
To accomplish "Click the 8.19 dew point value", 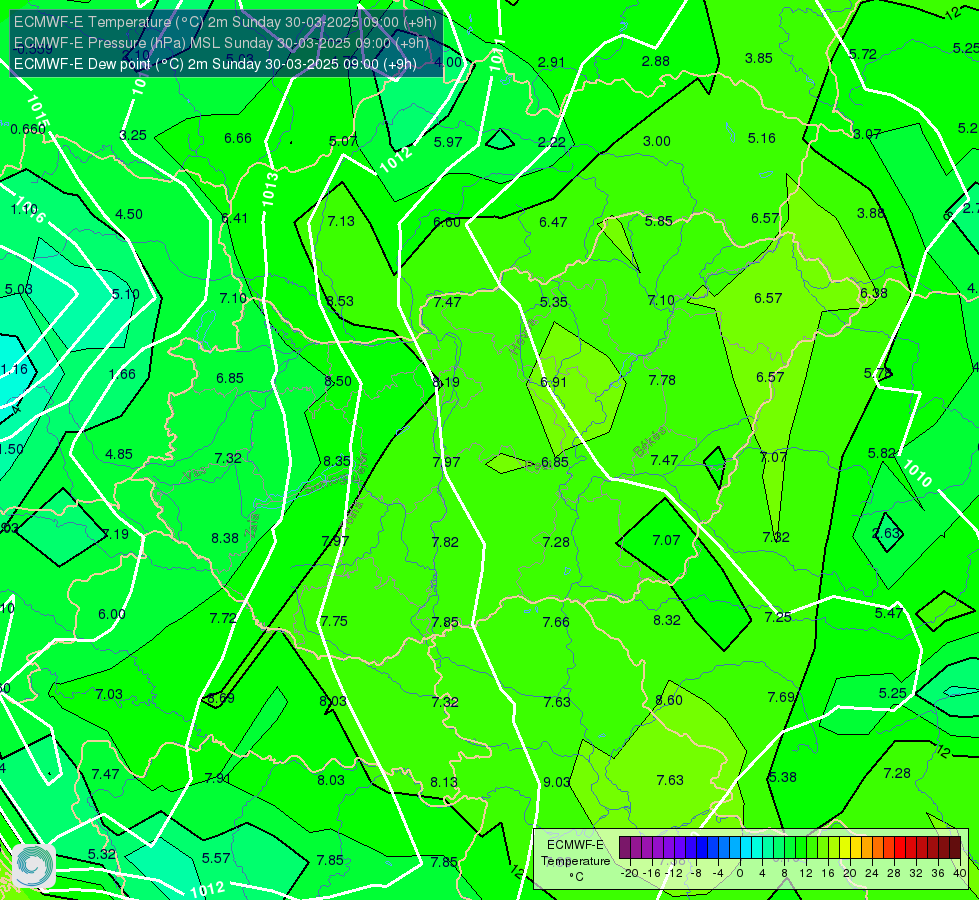I will tap(446, 382).
